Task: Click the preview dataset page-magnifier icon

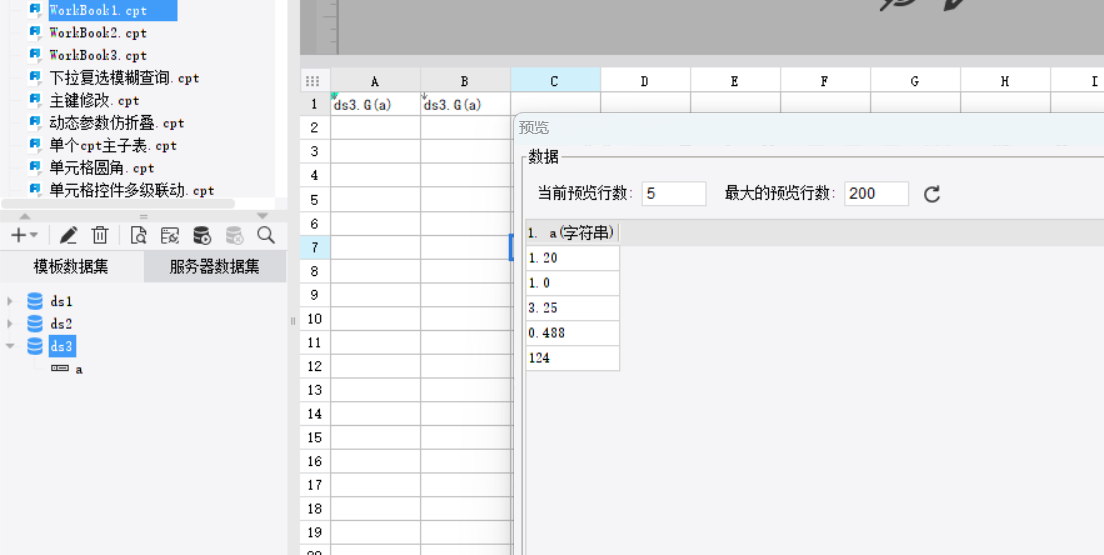Action: pyautogui.click(x=138, y=235)
